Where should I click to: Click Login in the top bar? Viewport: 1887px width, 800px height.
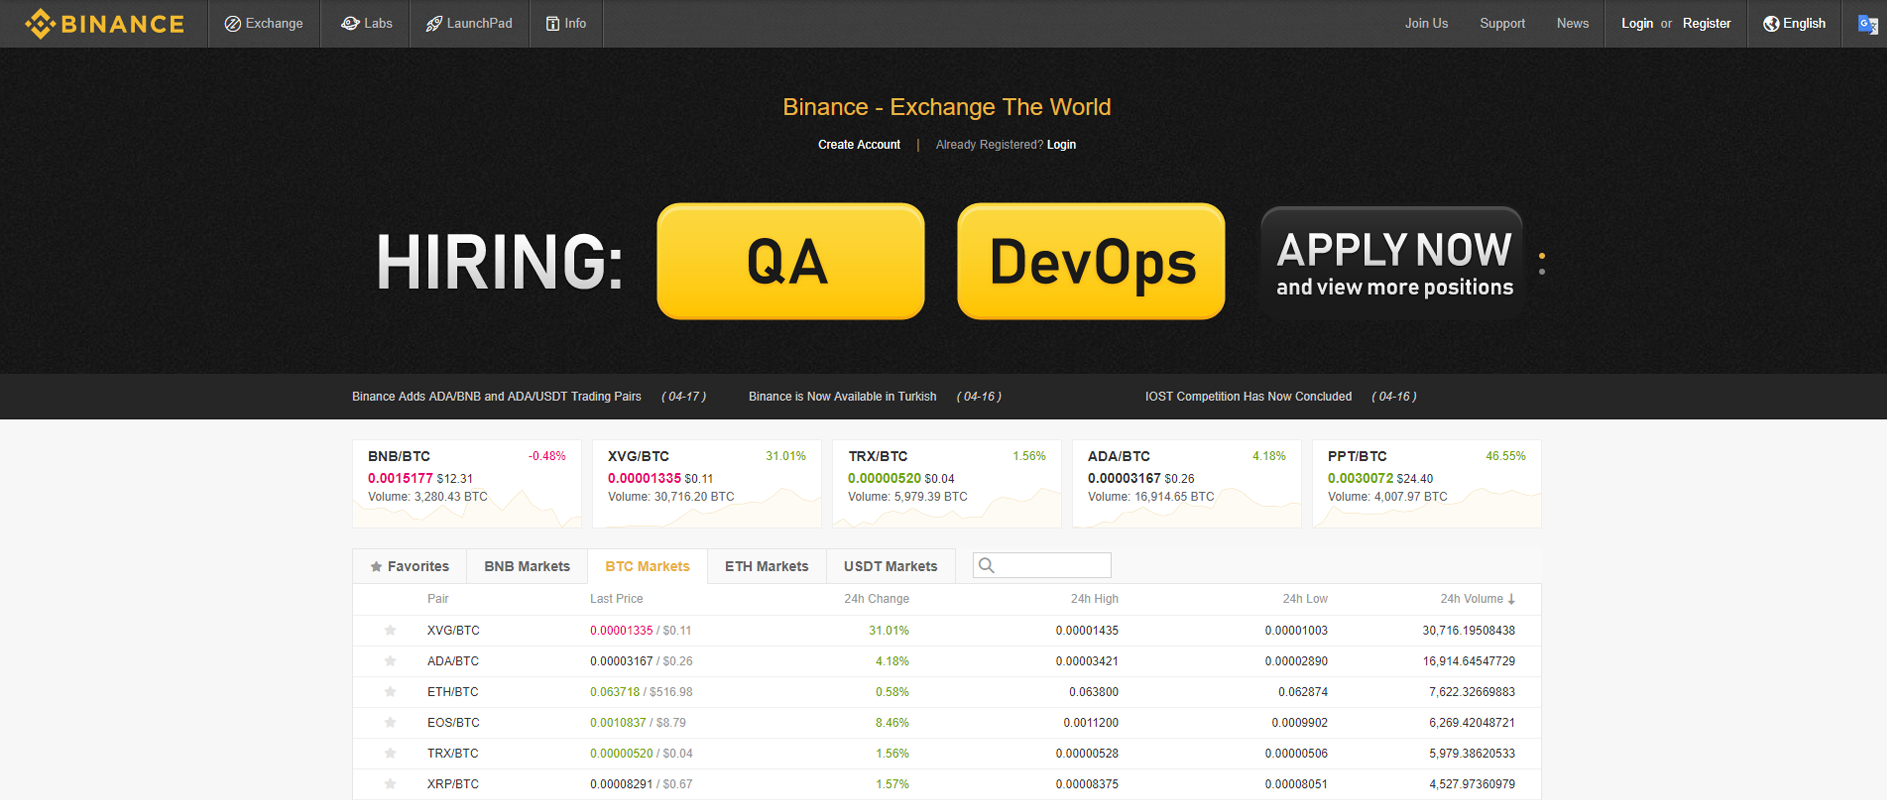[1637, 24]
